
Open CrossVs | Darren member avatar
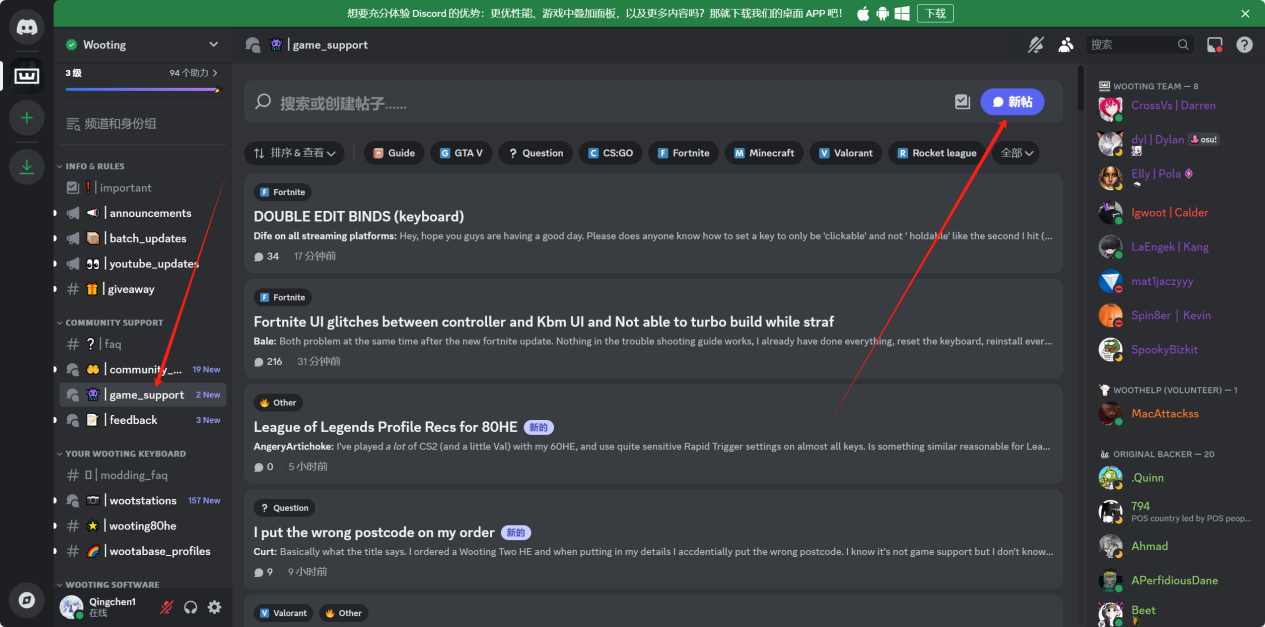(x=1110, y=108)
